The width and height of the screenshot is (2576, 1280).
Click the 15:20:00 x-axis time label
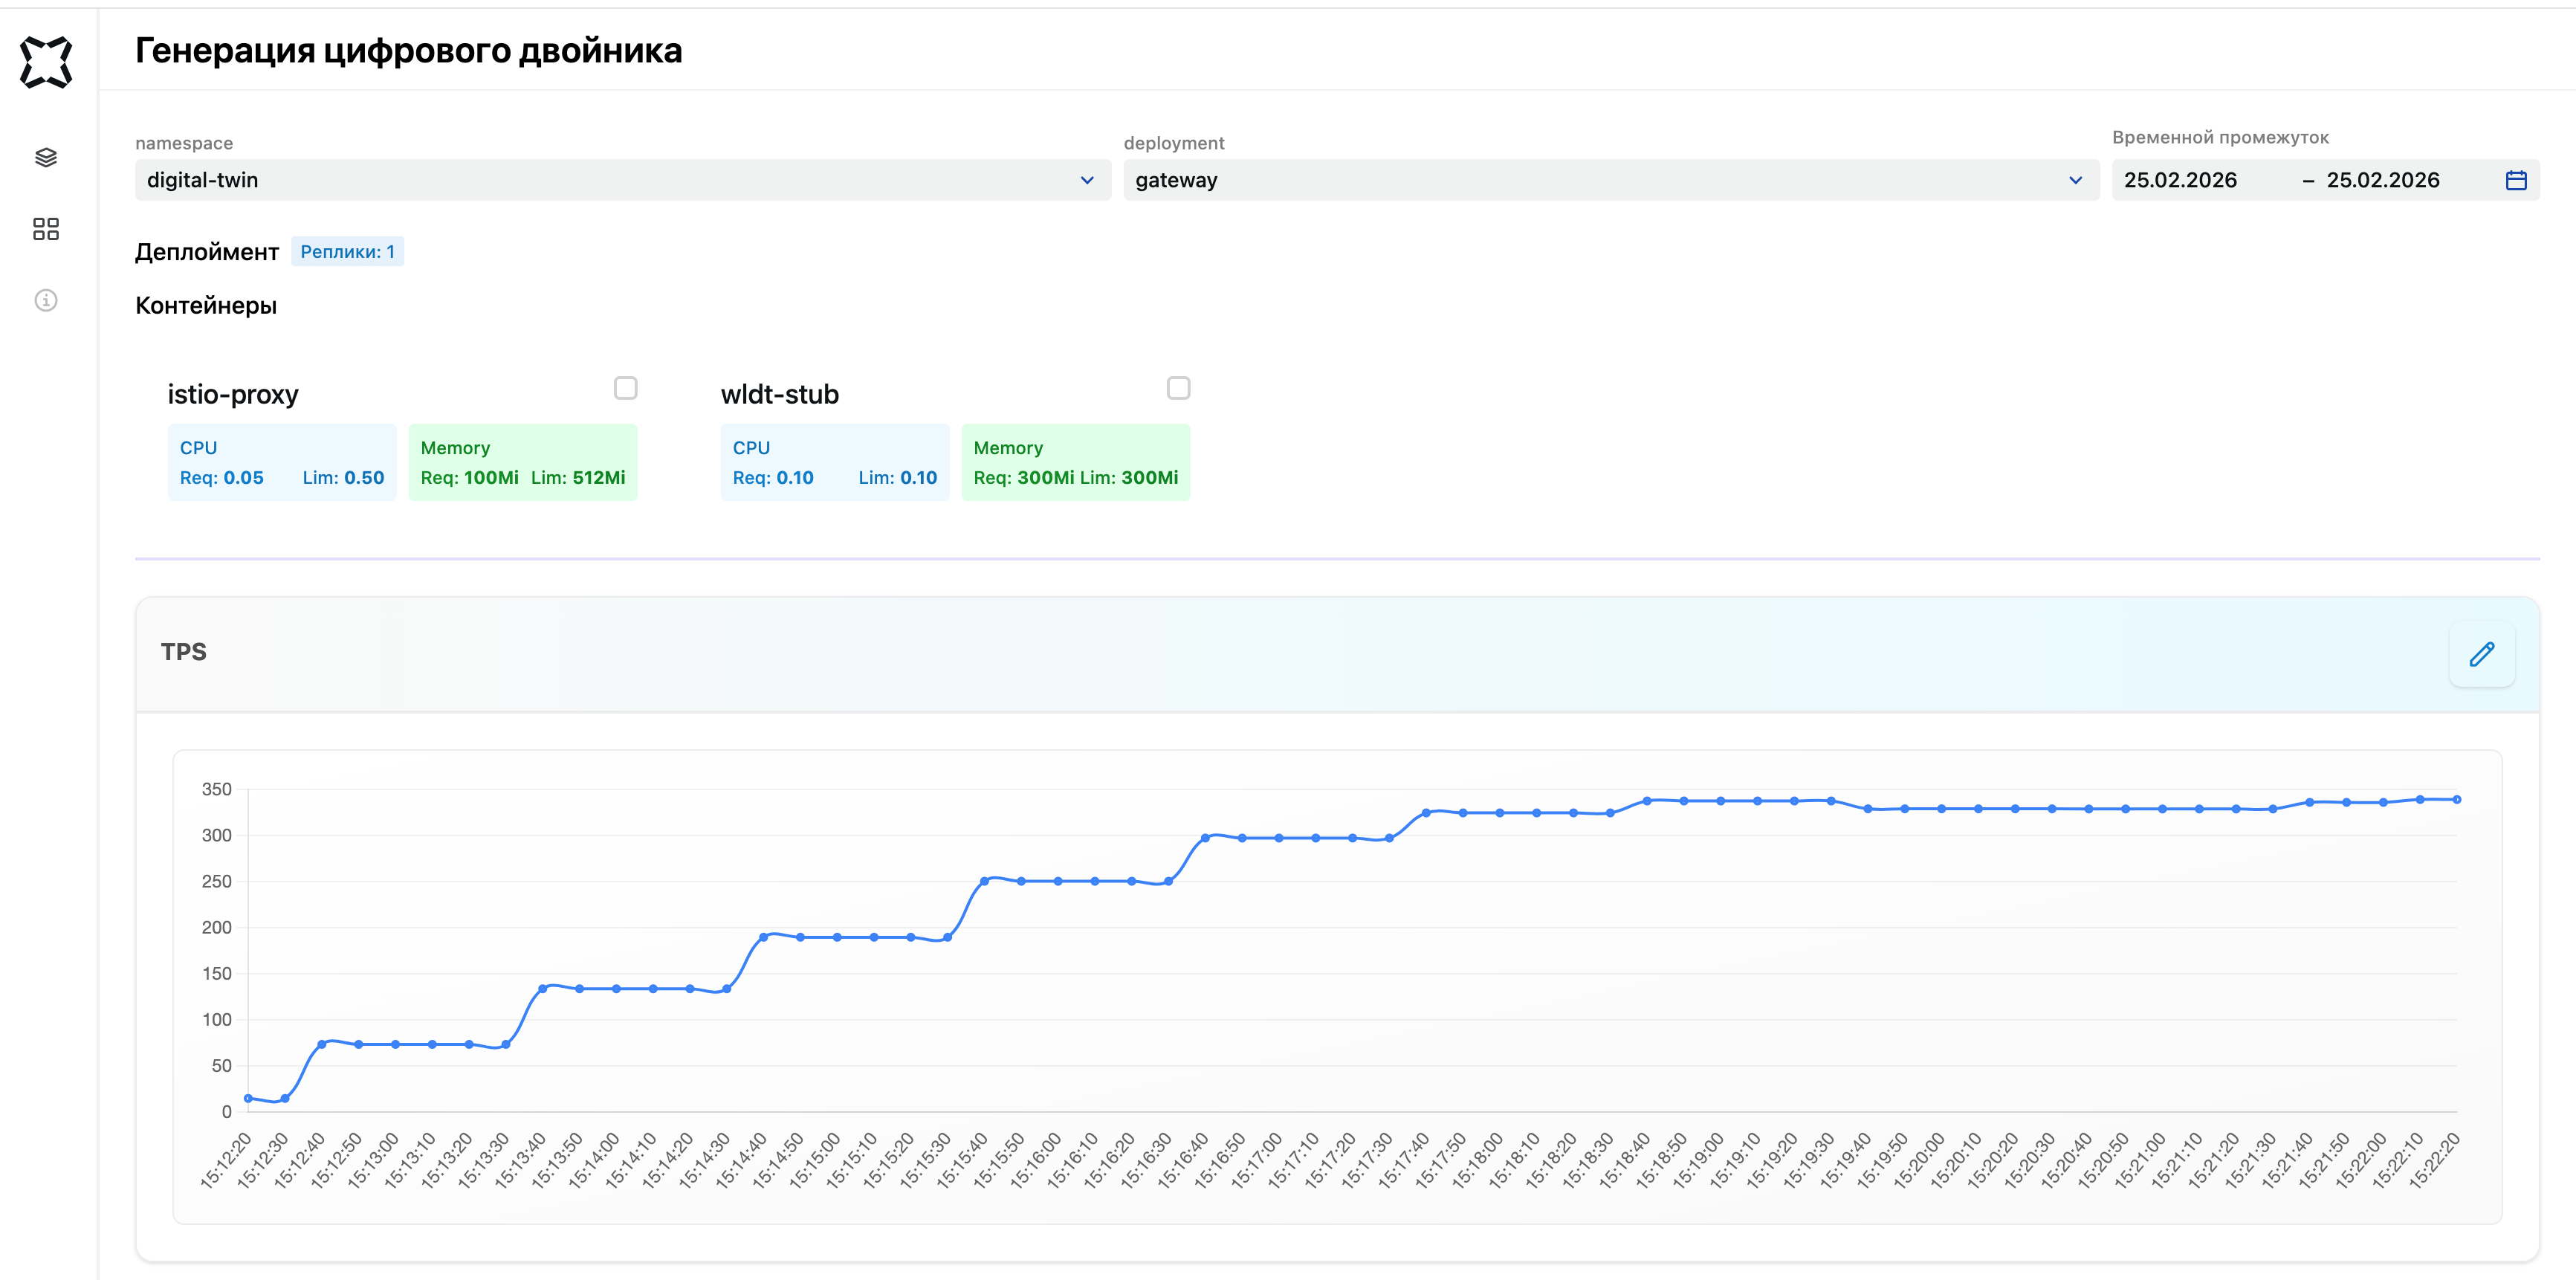click(x=1920, y=1162)
